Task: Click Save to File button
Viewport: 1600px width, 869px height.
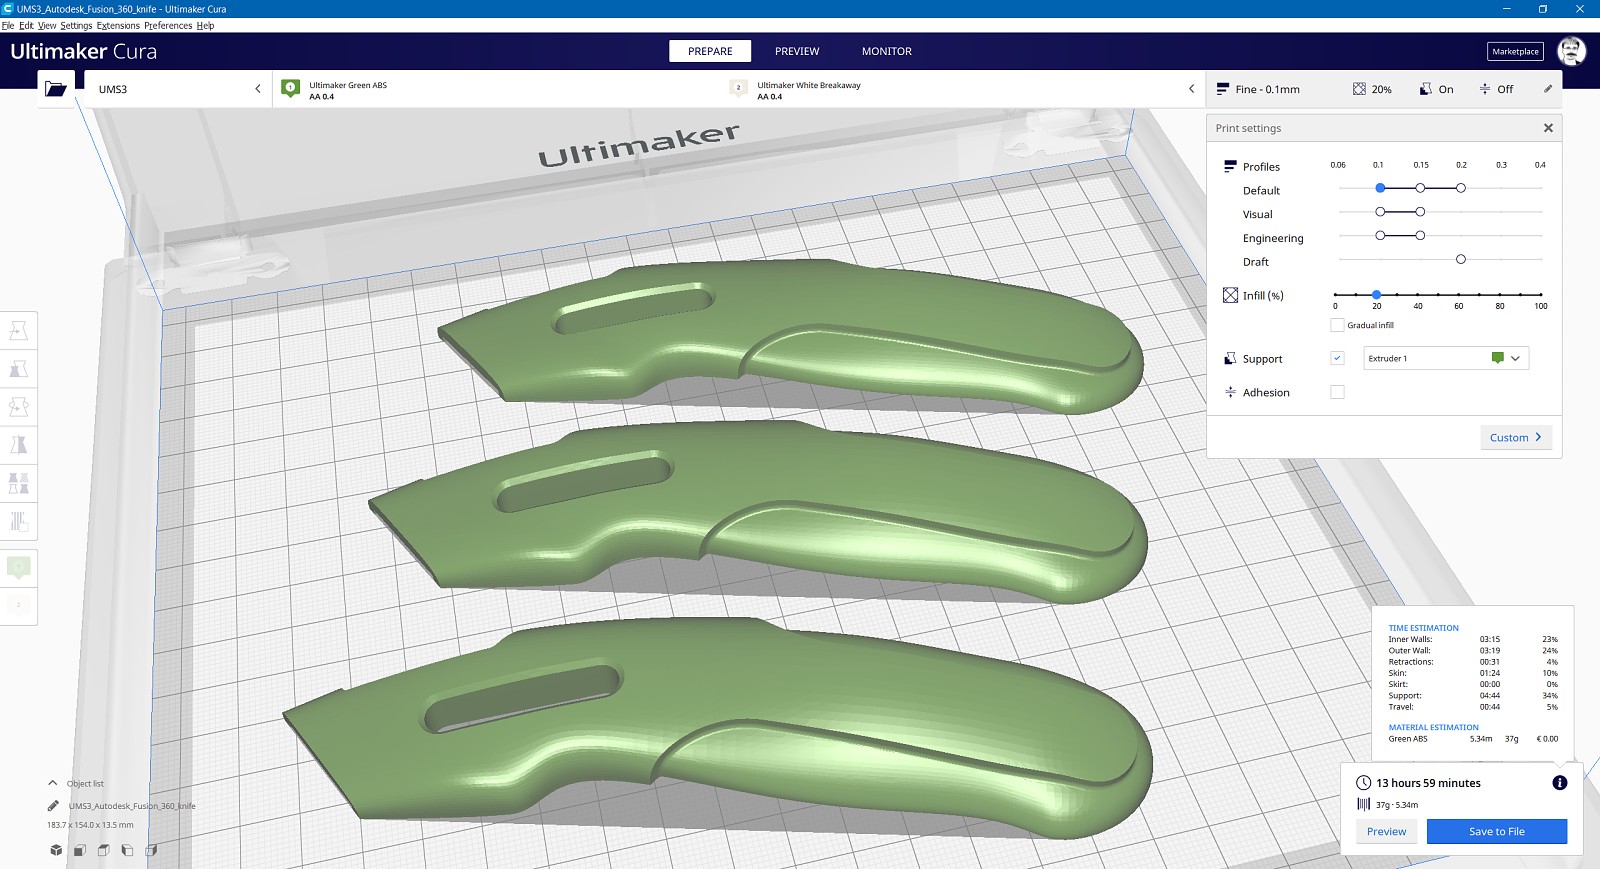Action: [x=1497, y=831]
